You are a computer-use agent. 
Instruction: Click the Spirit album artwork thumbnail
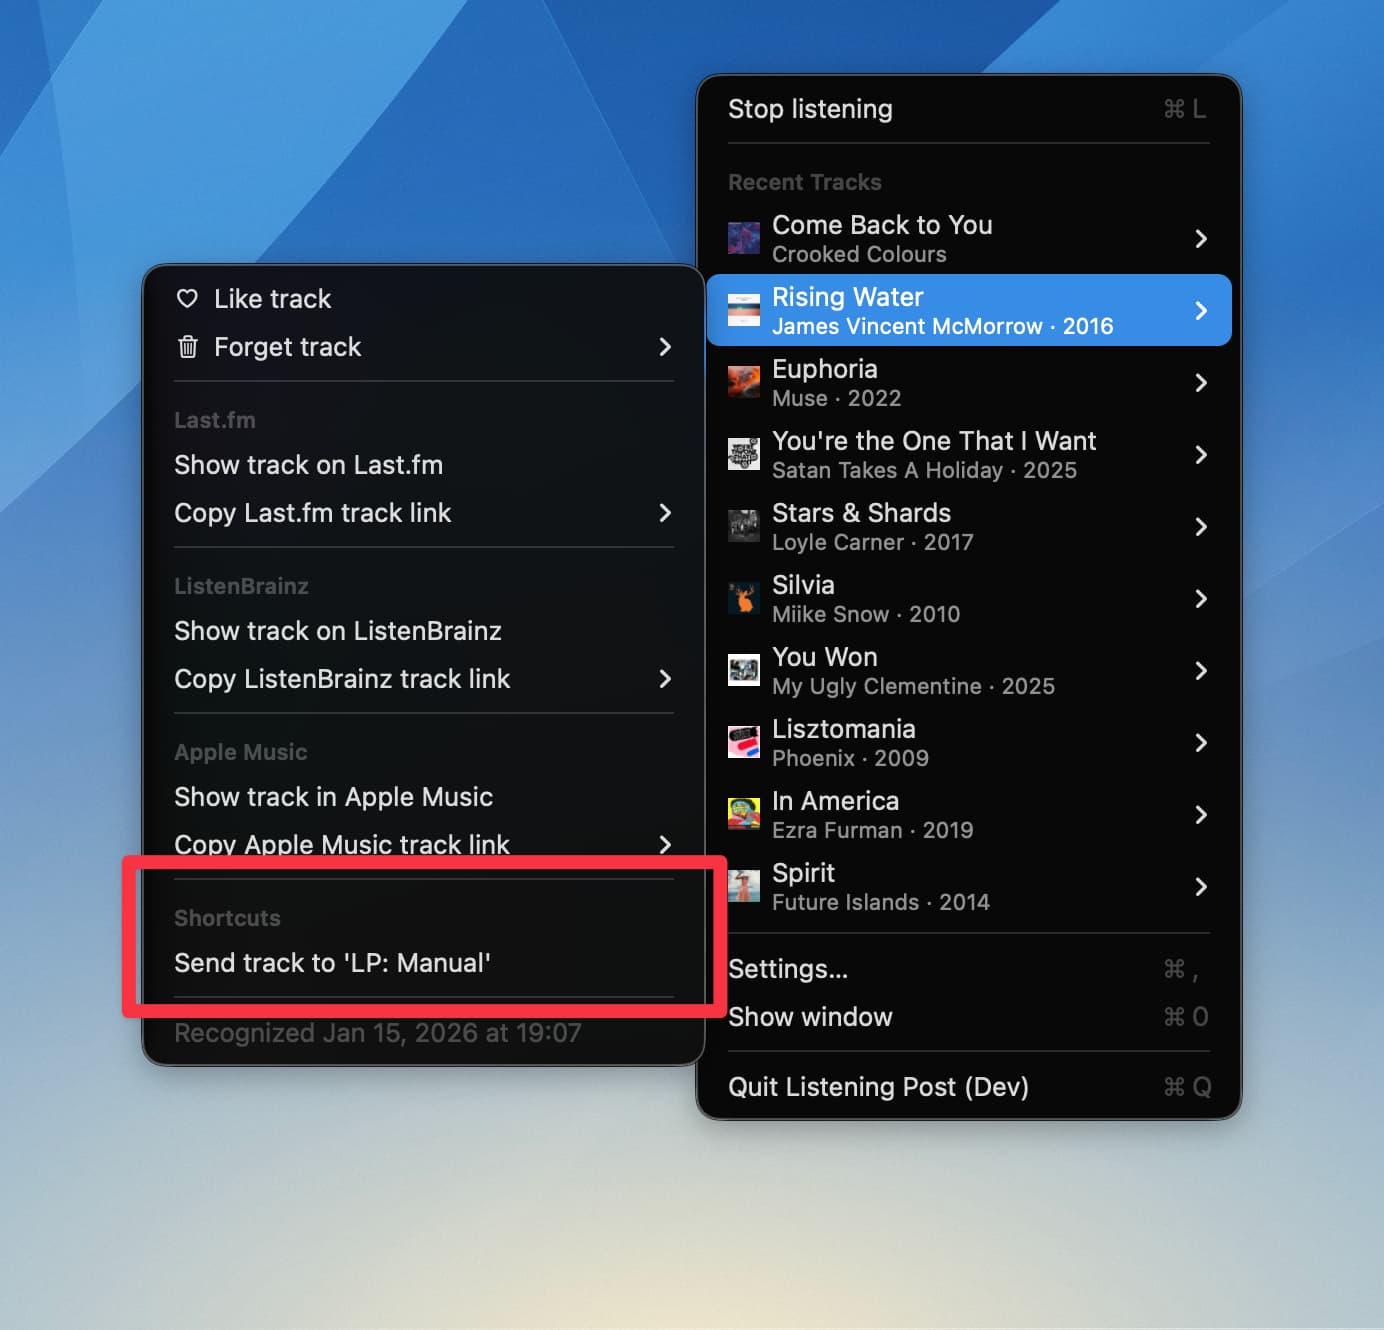[x=743, y=887]
